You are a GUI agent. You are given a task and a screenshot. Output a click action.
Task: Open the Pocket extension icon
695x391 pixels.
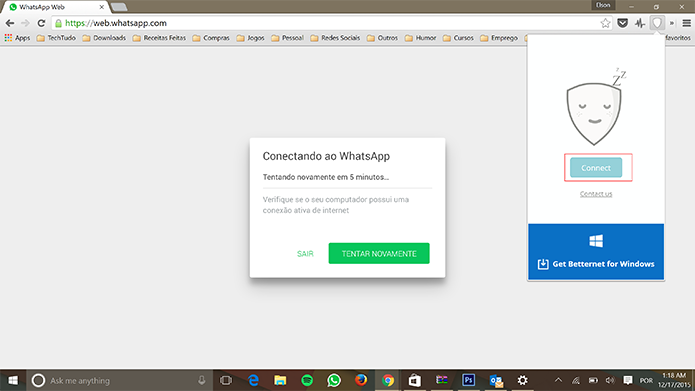pyautogui.click(x=622, y=23)
